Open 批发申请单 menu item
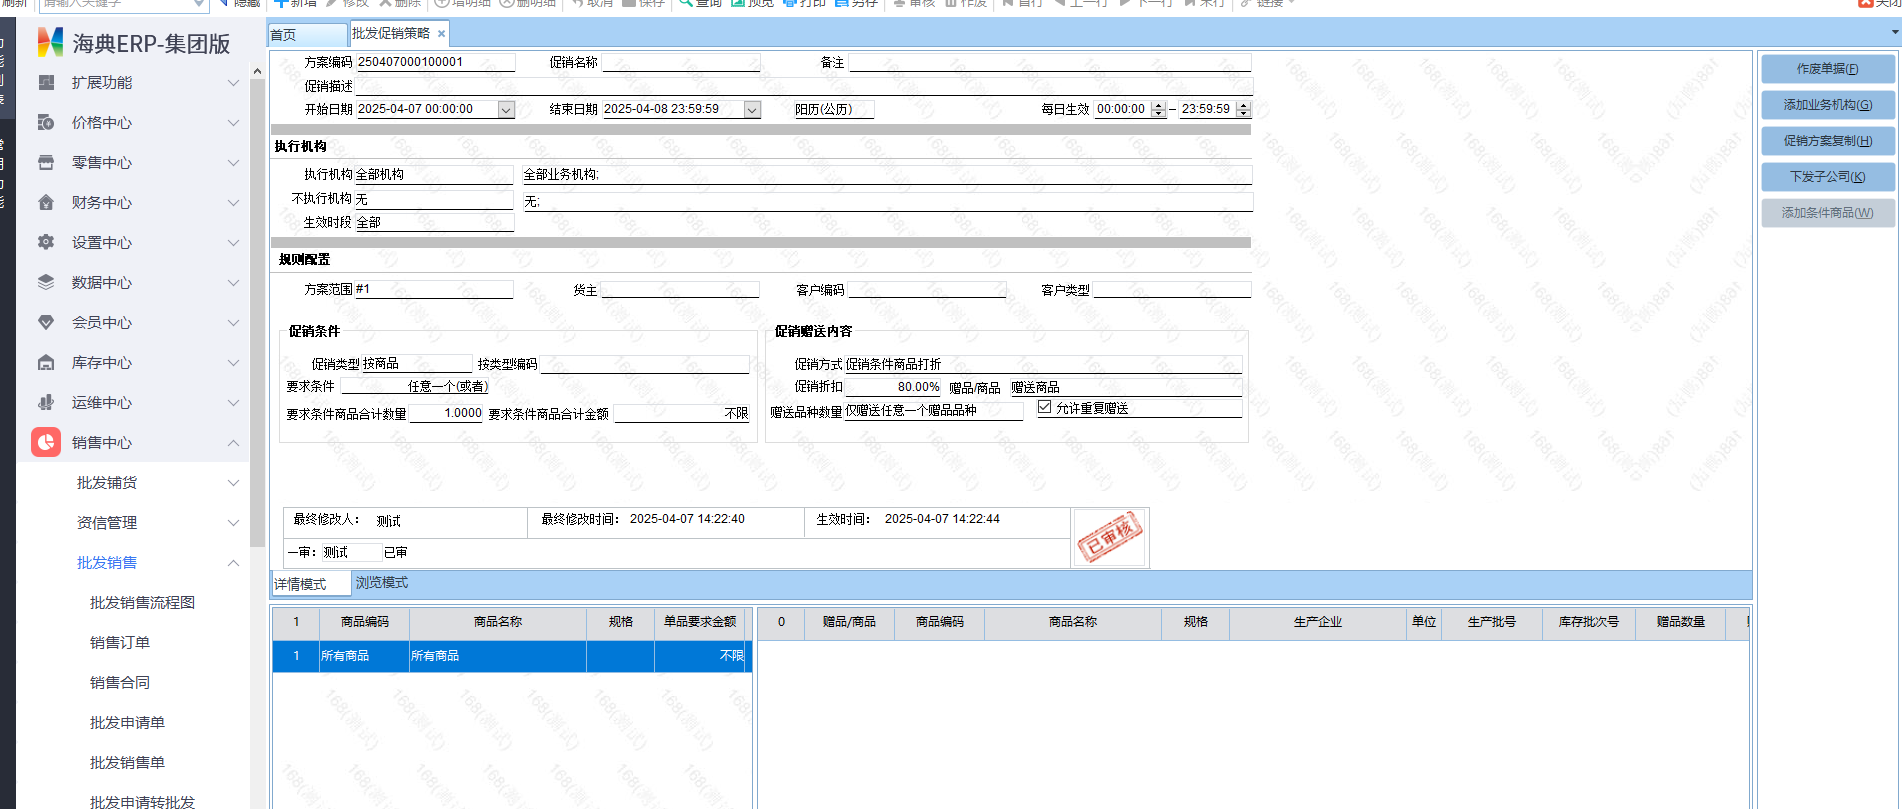Screen dimensions: 1902x809 pyautogui.click(x=127, y=723)
